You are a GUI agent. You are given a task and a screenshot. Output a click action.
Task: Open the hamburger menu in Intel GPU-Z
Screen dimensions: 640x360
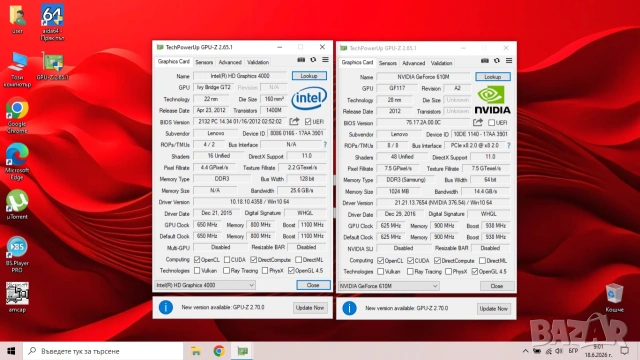(325, 60)
